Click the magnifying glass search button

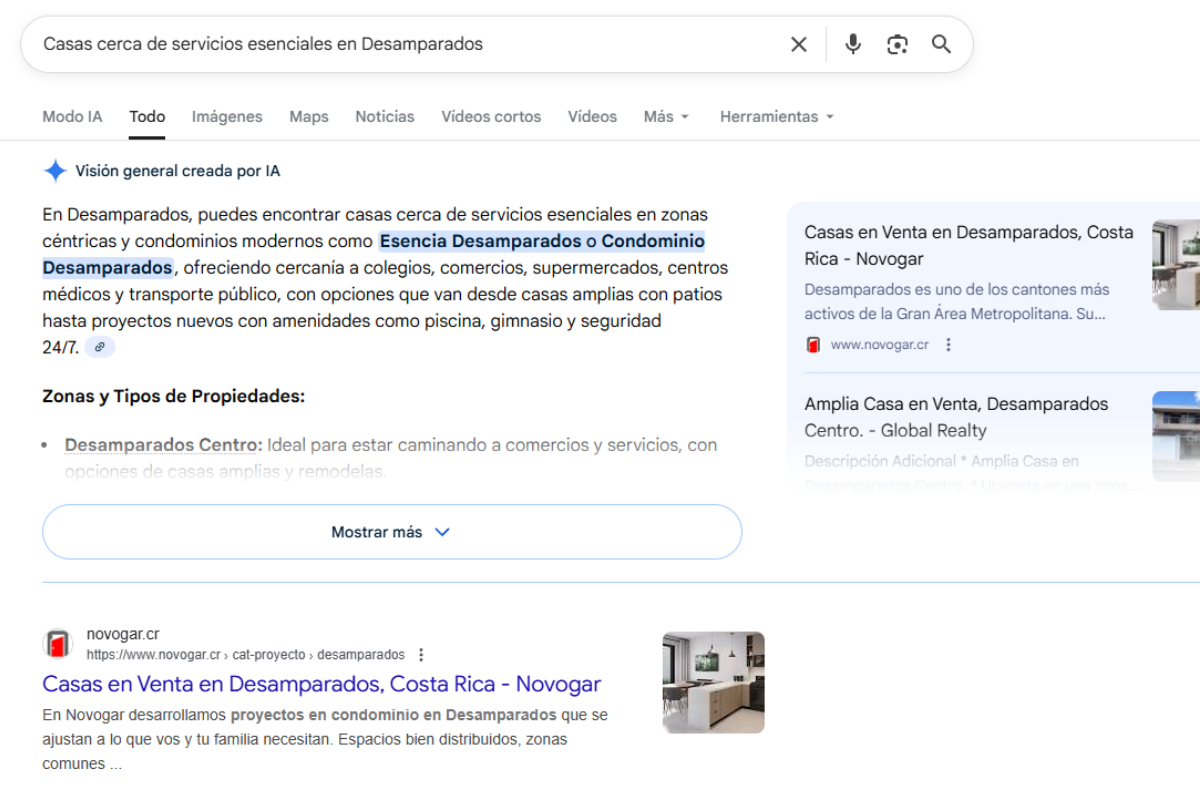click(x=941, y=44)
